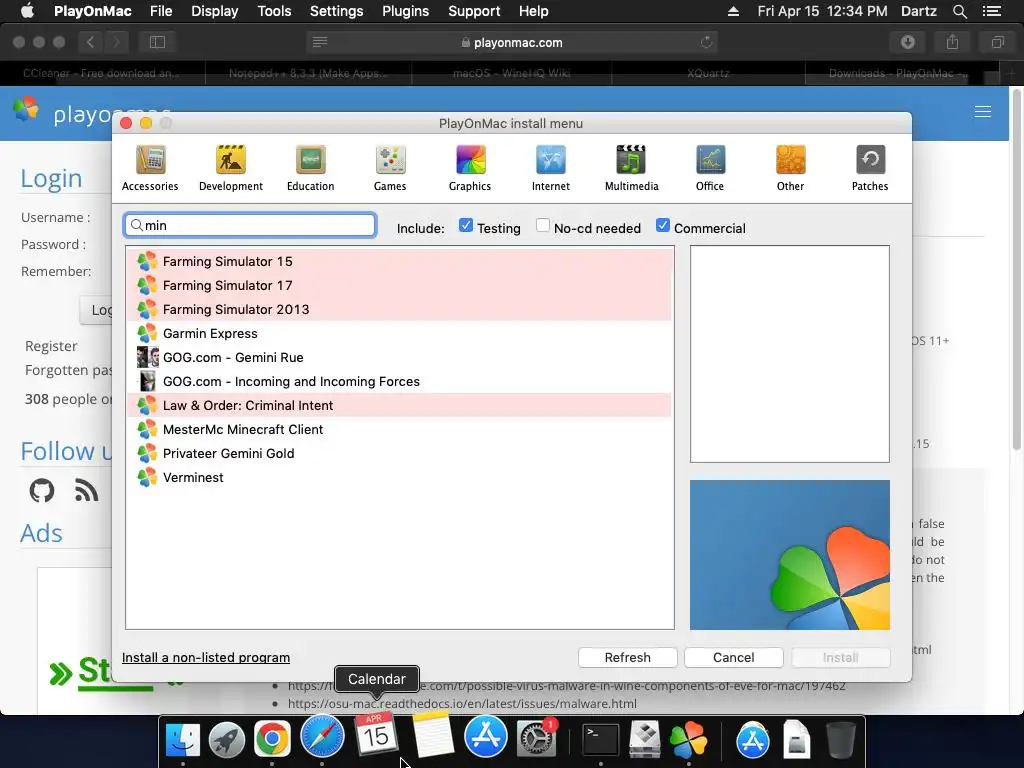The height and width of the screenshot is (768, 1024).
Task: Open the Office category
Action: tap(710, 168)
